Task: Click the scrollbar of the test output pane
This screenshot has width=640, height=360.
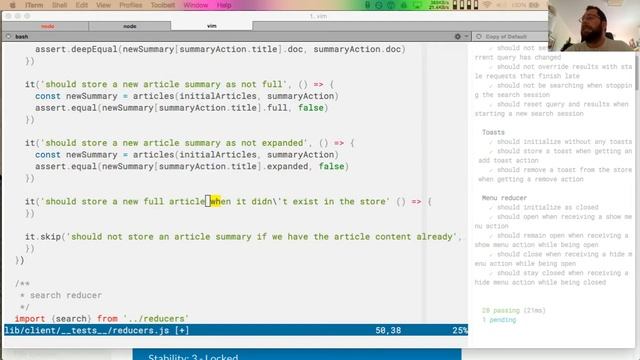Action: pyautogui.click(x=637, y=73)
